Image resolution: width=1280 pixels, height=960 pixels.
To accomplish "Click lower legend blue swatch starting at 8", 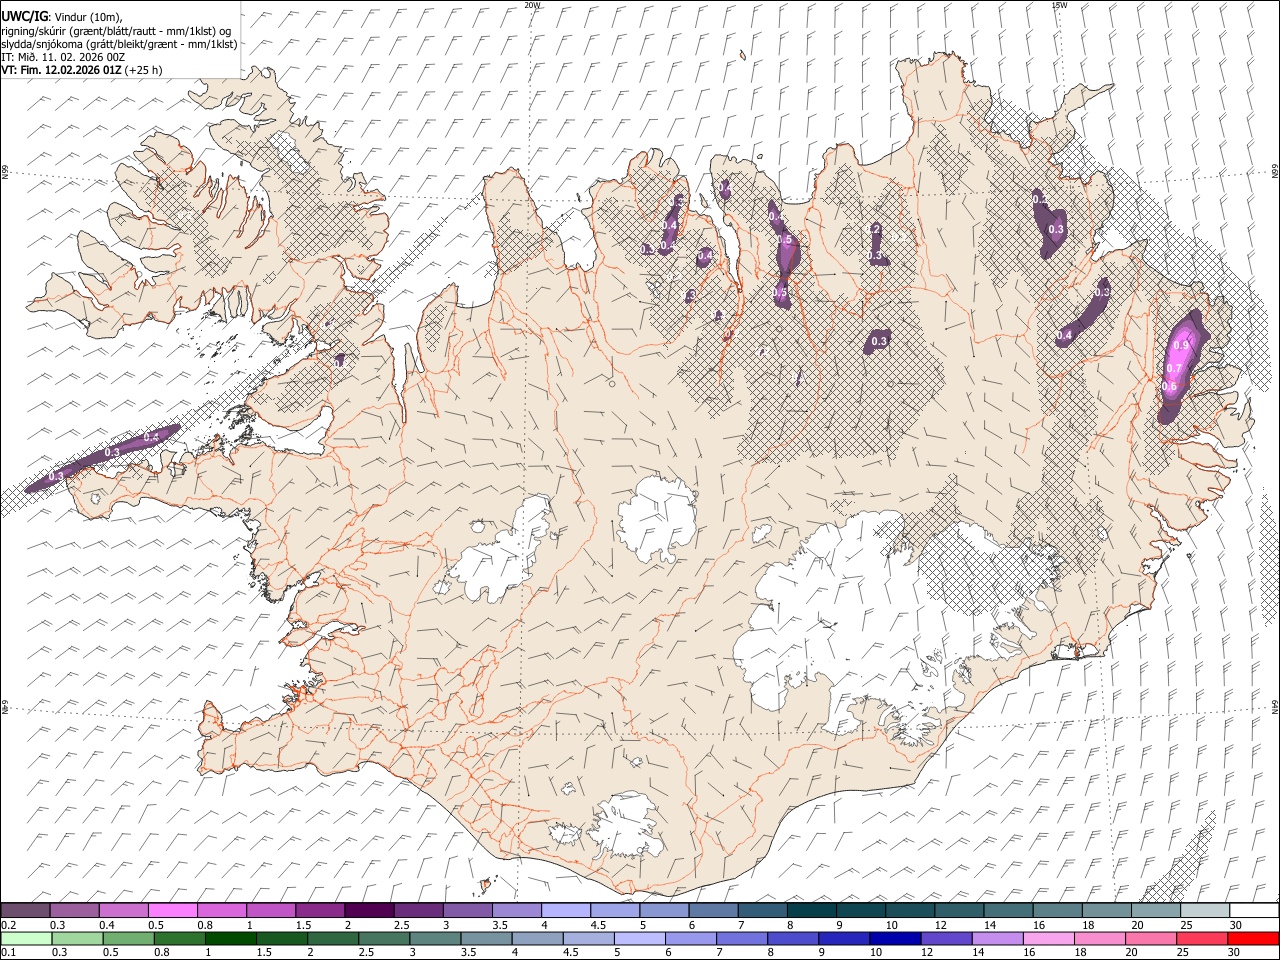I will [x=793, y=938].
